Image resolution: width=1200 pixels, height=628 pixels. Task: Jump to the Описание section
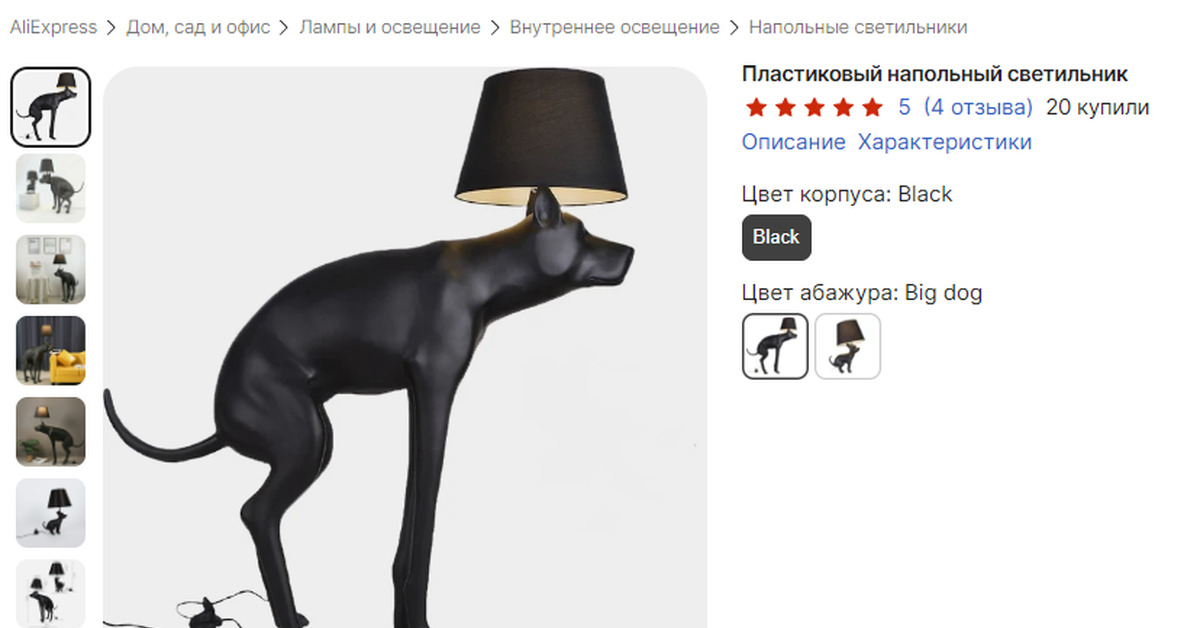click(x=794, y=142)
